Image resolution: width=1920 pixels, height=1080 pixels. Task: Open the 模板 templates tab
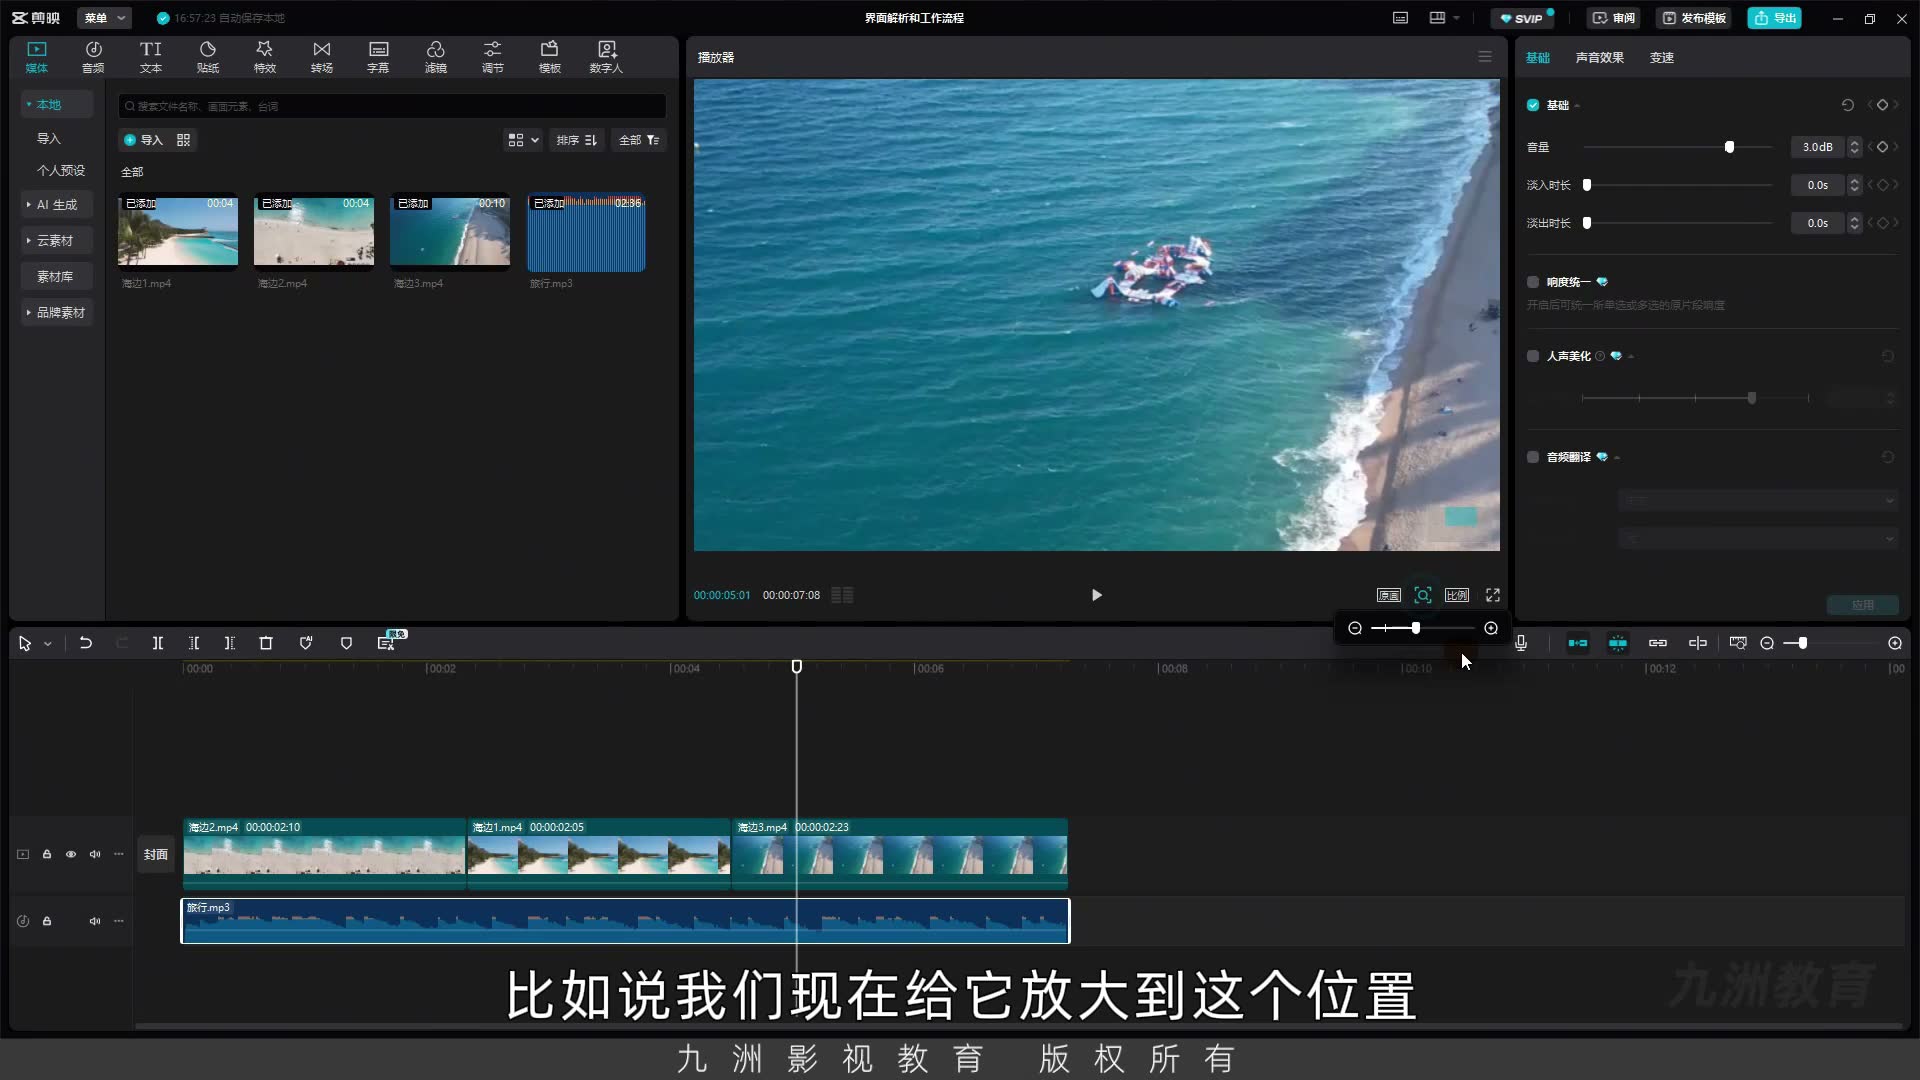point(549,57)
